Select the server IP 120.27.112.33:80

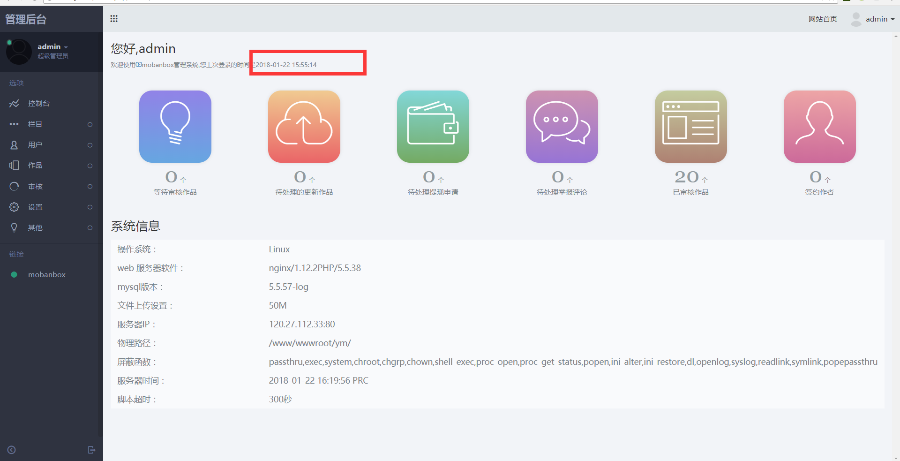coord(302,324)
